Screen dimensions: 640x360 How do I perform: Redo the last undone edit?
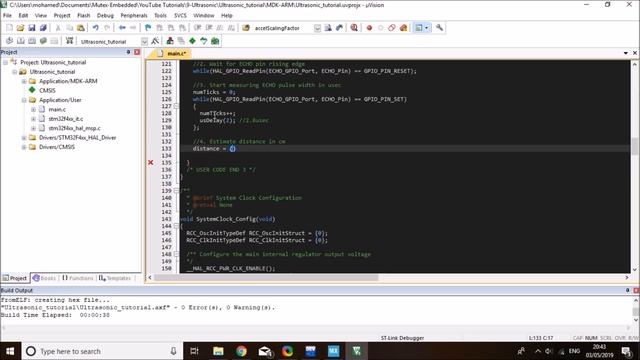[107, 28]
